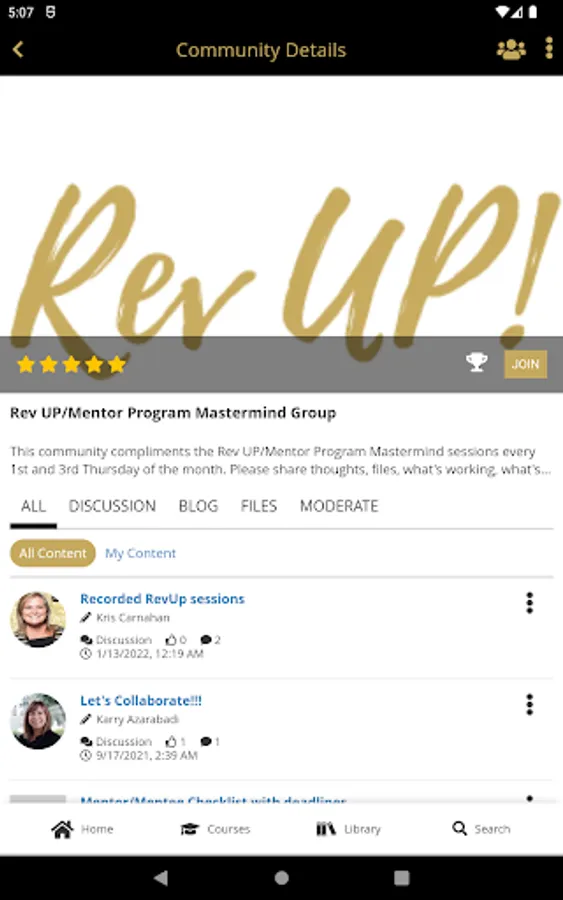Open community members group icon
Screen dimensions: 563x900
[511, 49]
